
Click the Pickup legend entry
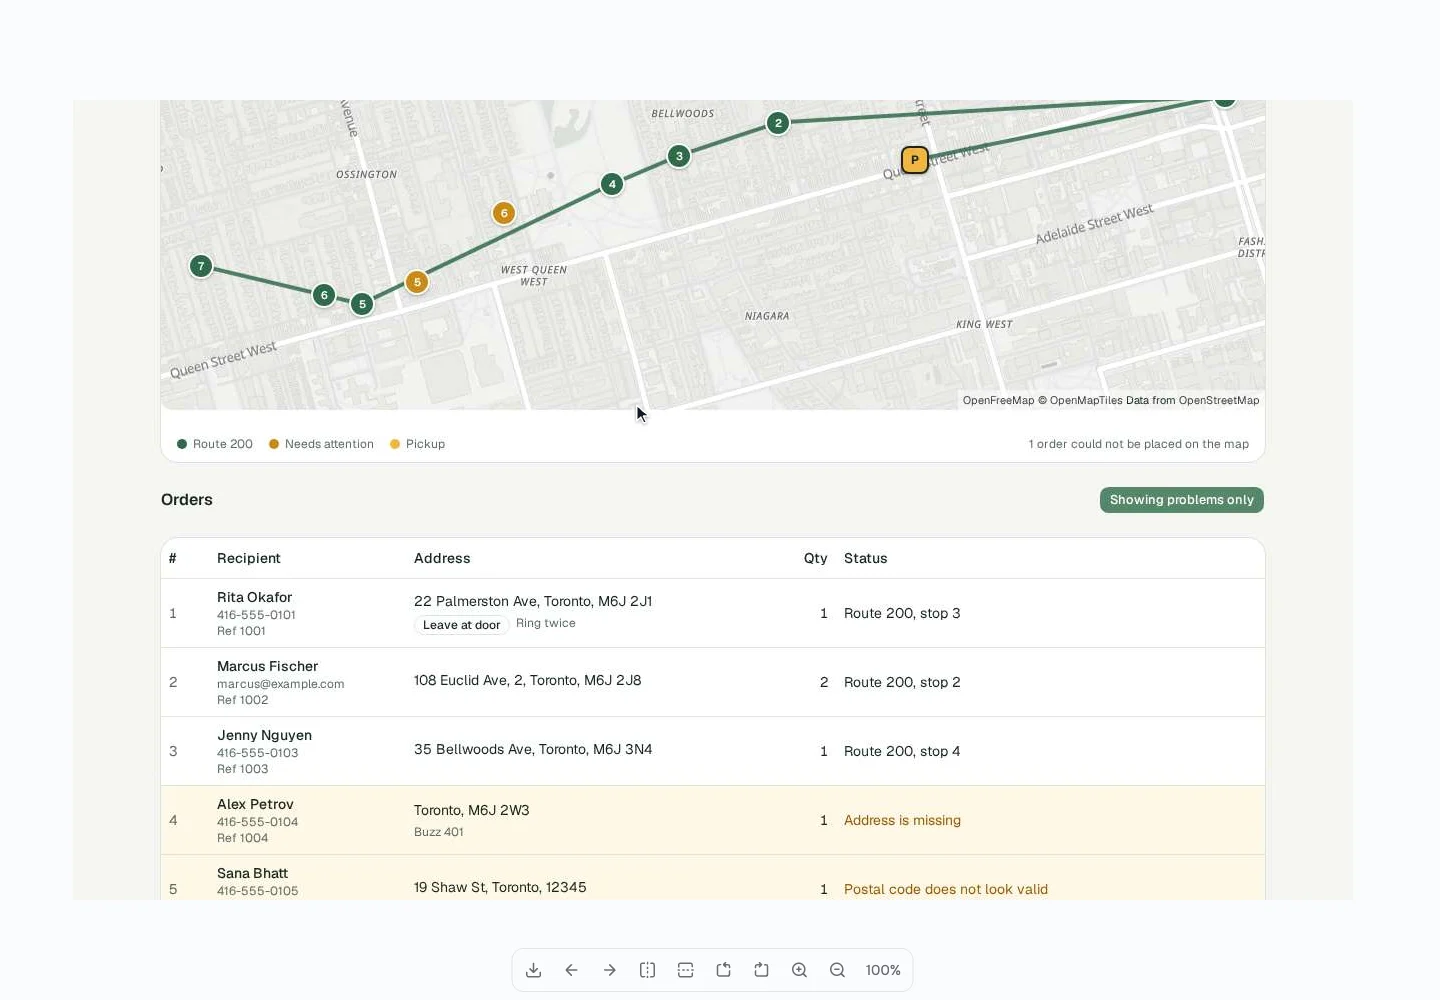[x=417, y=444]
